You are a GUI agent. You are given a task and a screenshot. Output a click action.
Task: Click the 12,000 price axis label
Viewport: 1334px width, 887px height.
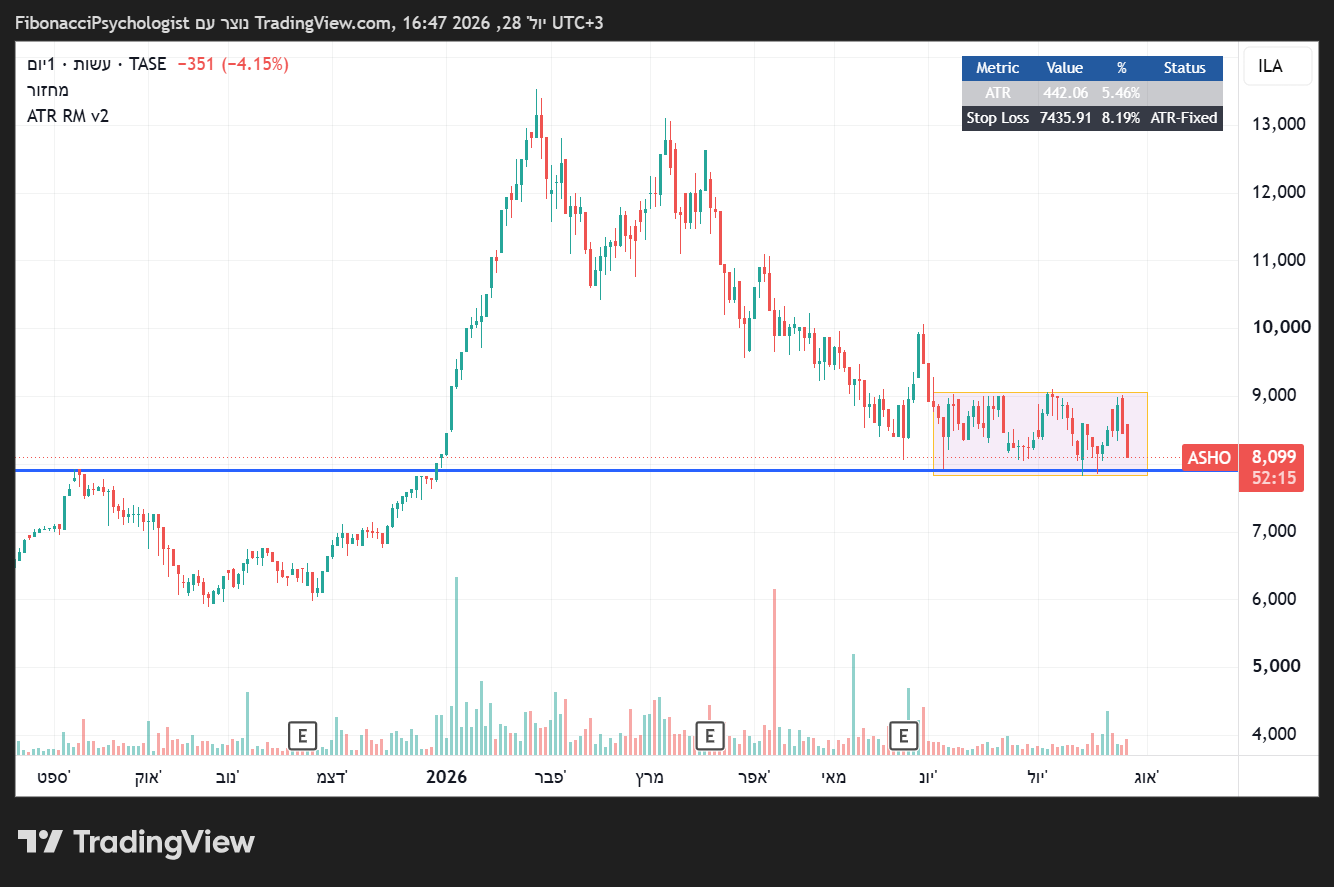click(x=1279, y=192)
